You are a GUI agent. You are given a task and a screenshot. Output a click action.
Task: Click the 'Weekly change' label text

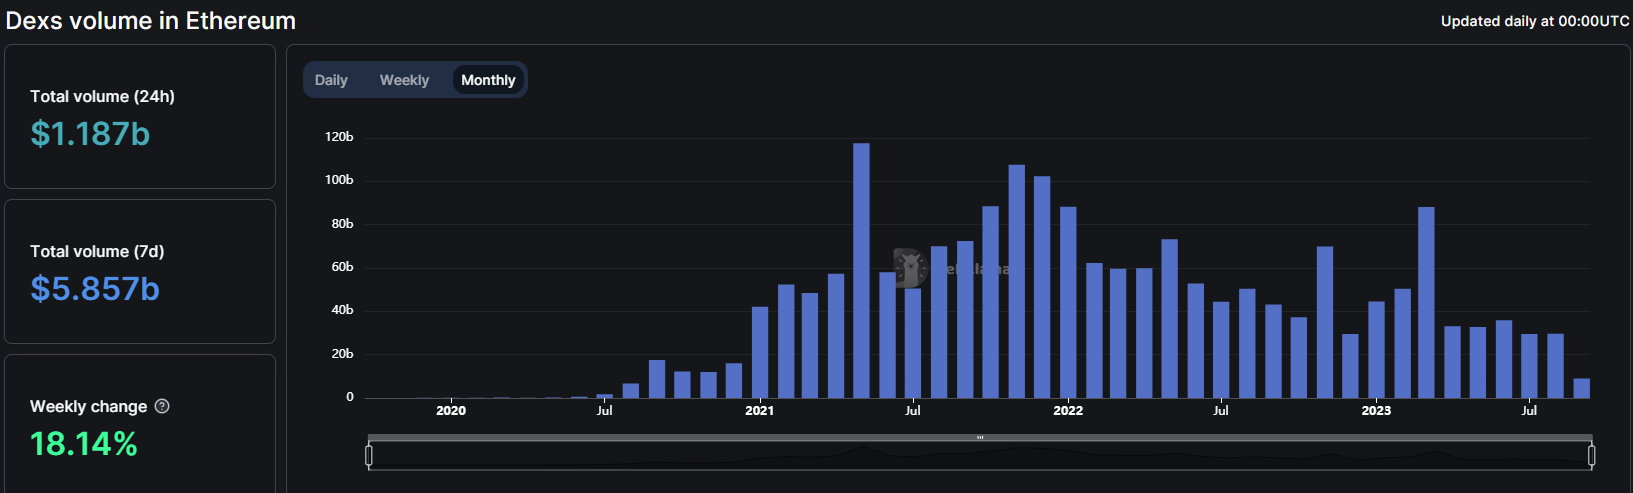pos(88,406)
